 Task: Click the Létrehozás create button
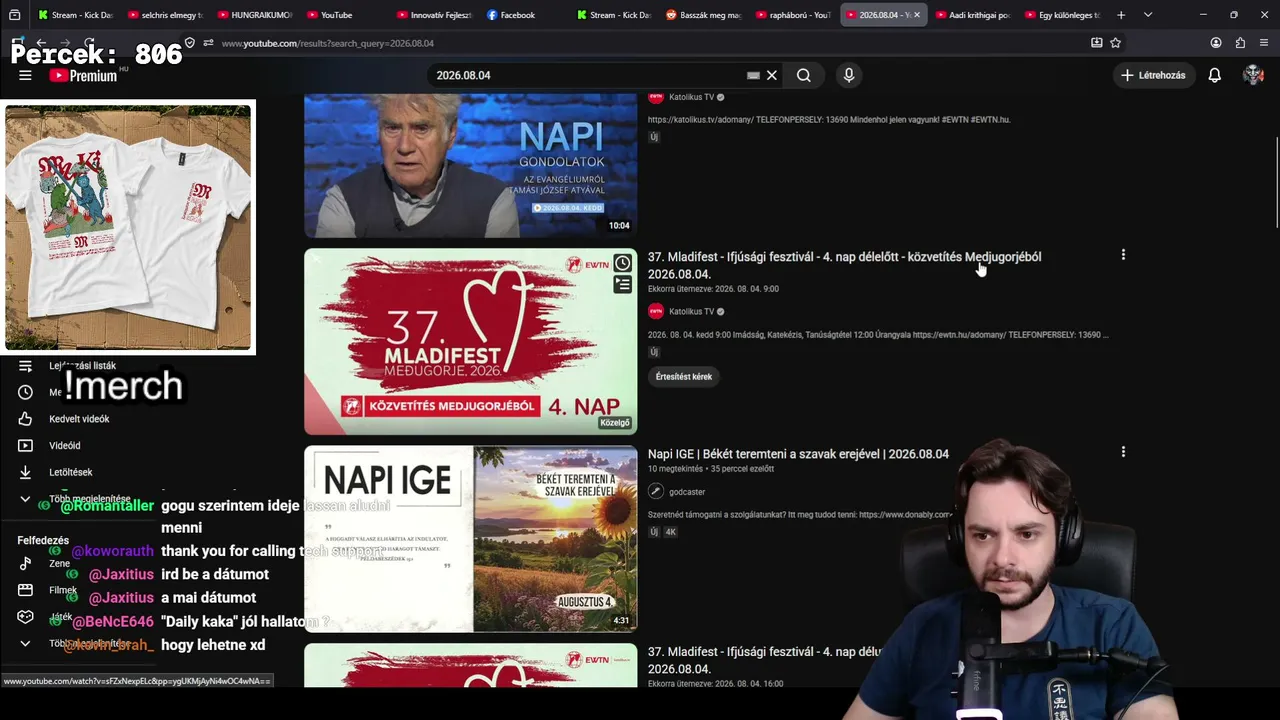pos(1154,75)
